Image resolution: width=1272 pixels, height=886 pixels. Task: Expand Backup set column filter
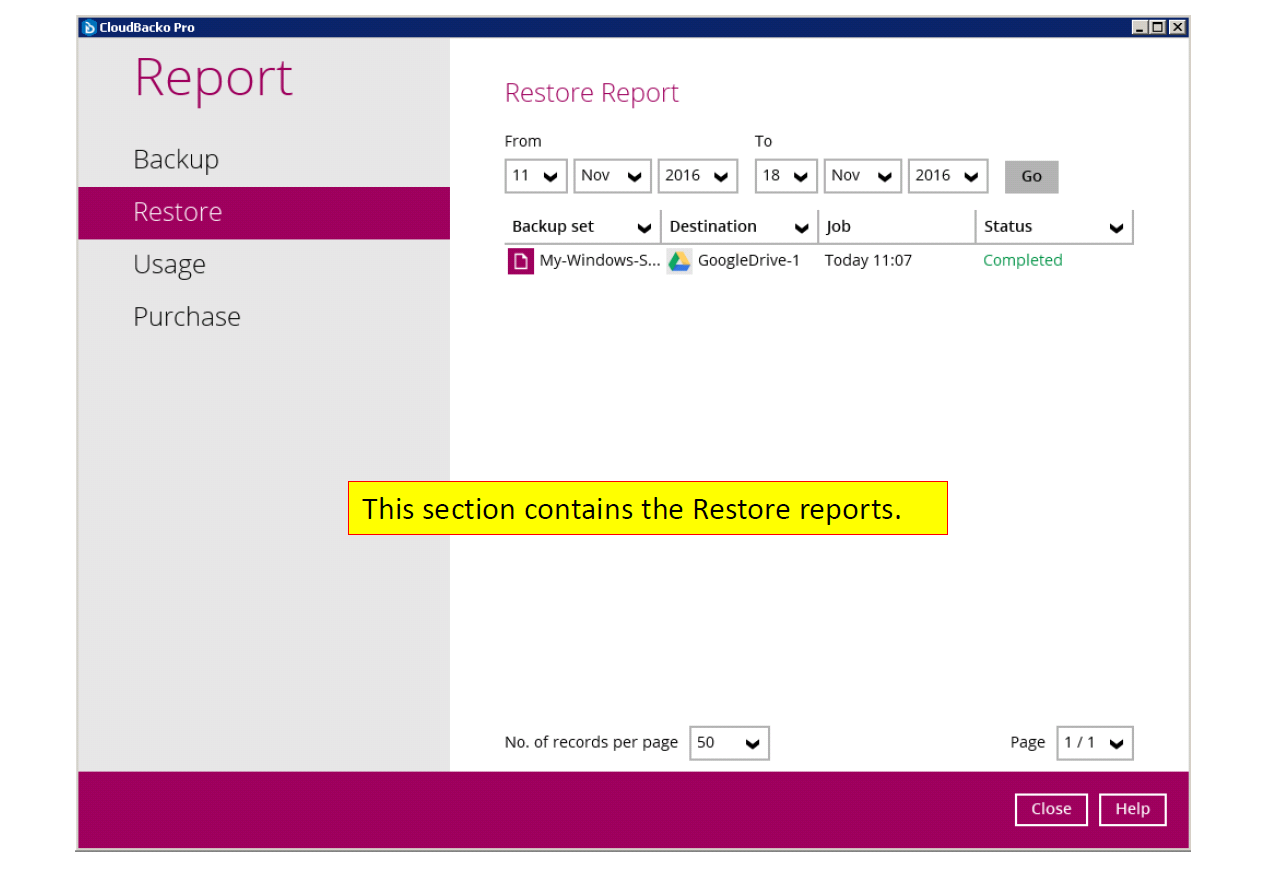point(644,228)
